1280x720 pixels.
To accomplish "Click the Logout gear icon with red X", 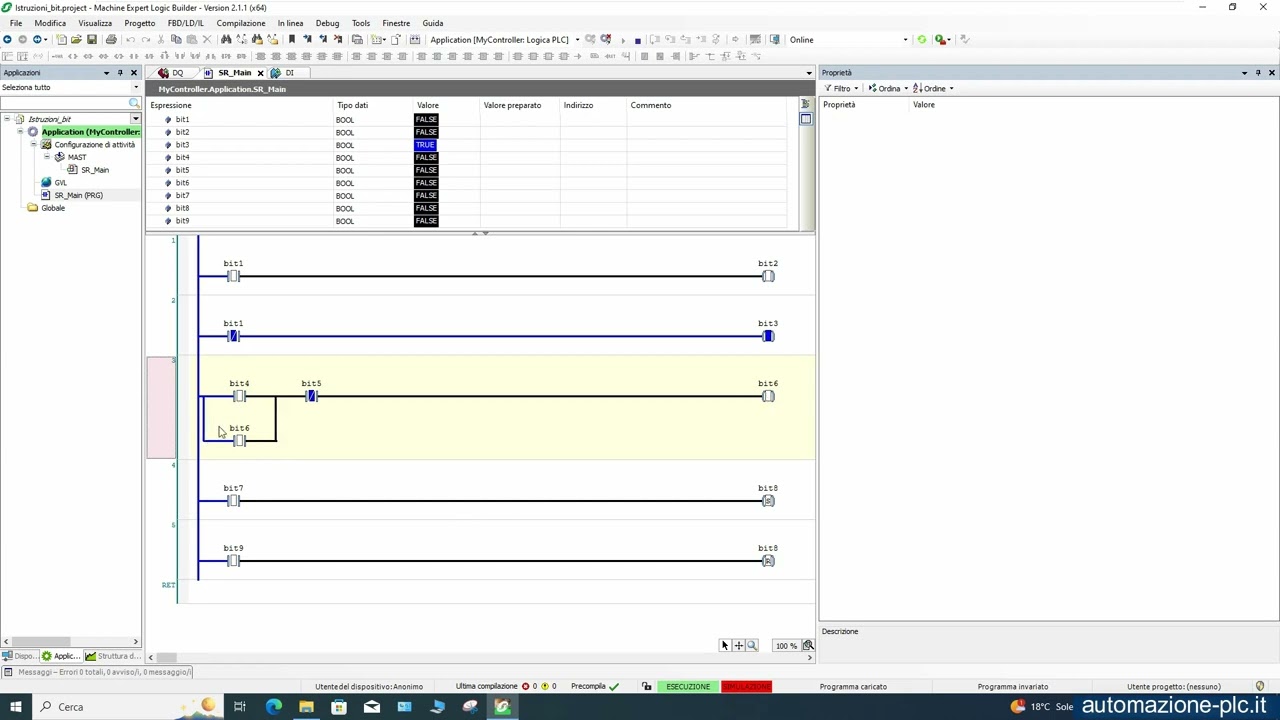I will click(606, 40).
